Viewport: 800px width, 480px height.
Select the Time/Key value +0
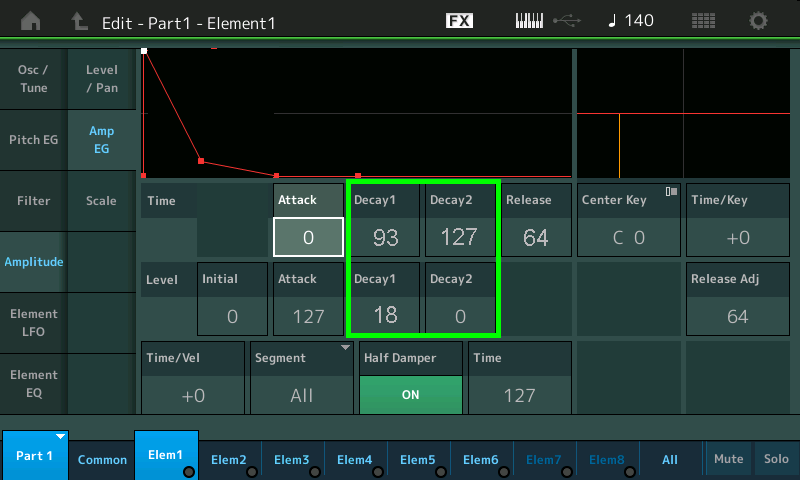point(738,237)
